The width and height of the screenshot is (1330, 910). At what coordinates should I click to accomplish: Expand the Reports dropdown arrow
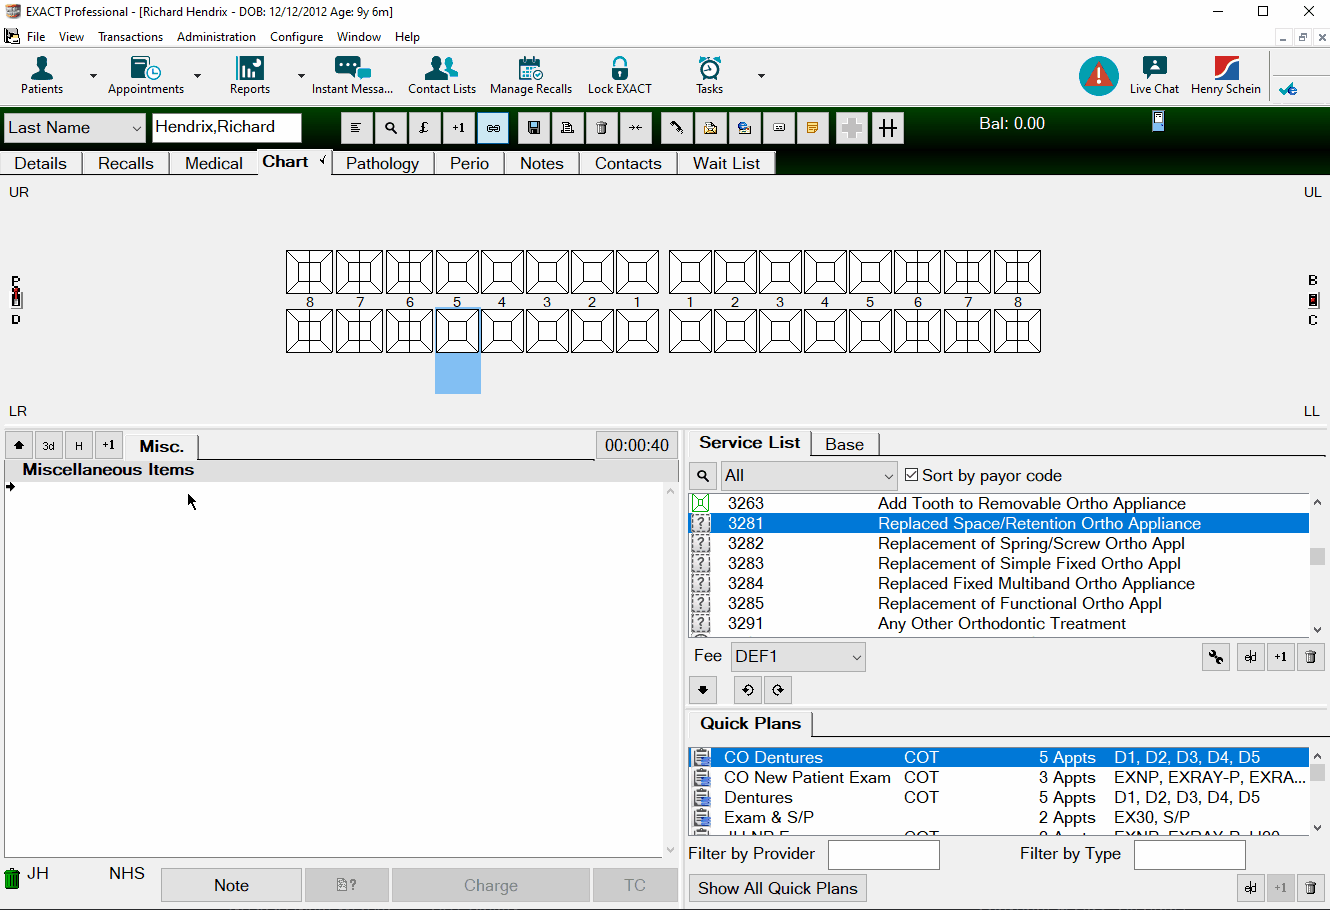point(301,76)
